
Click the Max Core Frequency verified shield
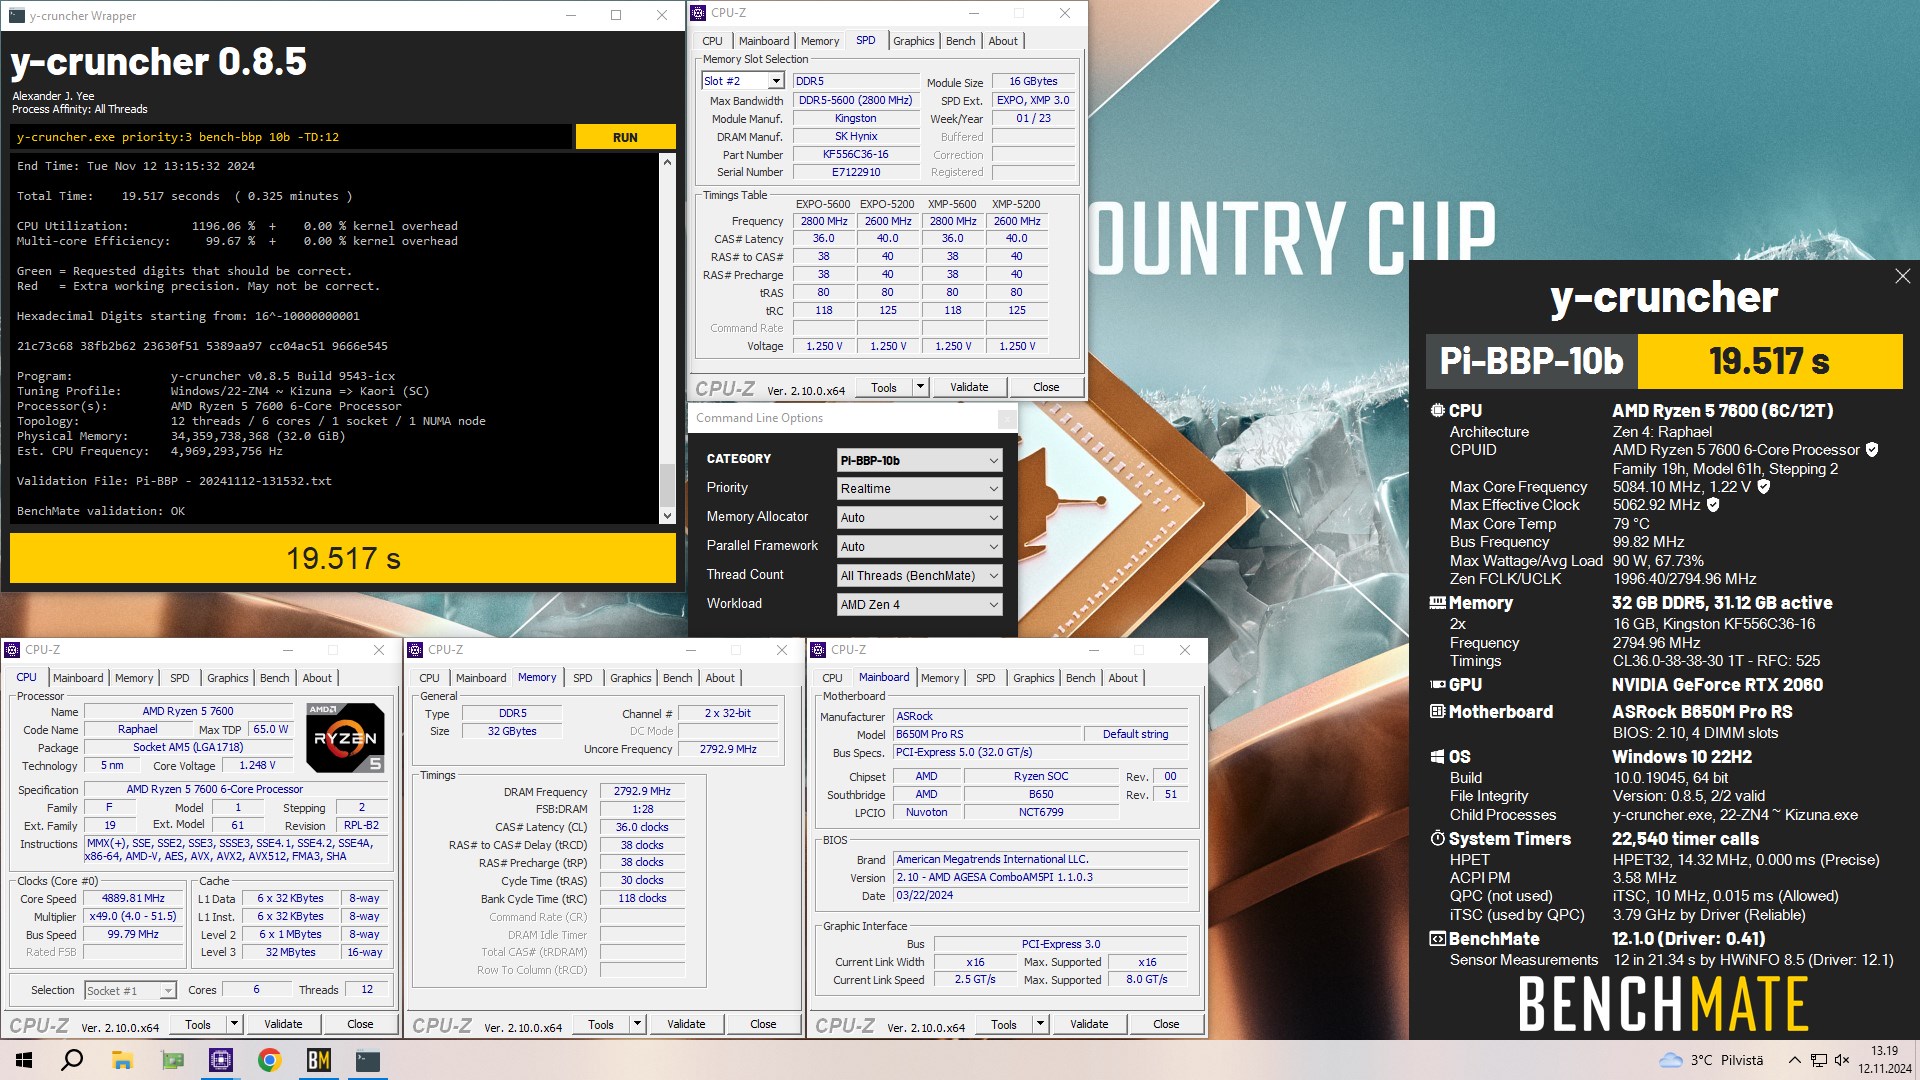[1764, 486]
